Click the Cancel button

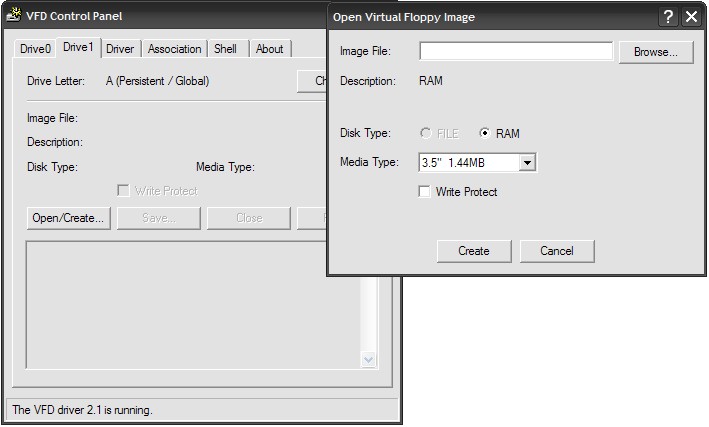pos(557,251)
